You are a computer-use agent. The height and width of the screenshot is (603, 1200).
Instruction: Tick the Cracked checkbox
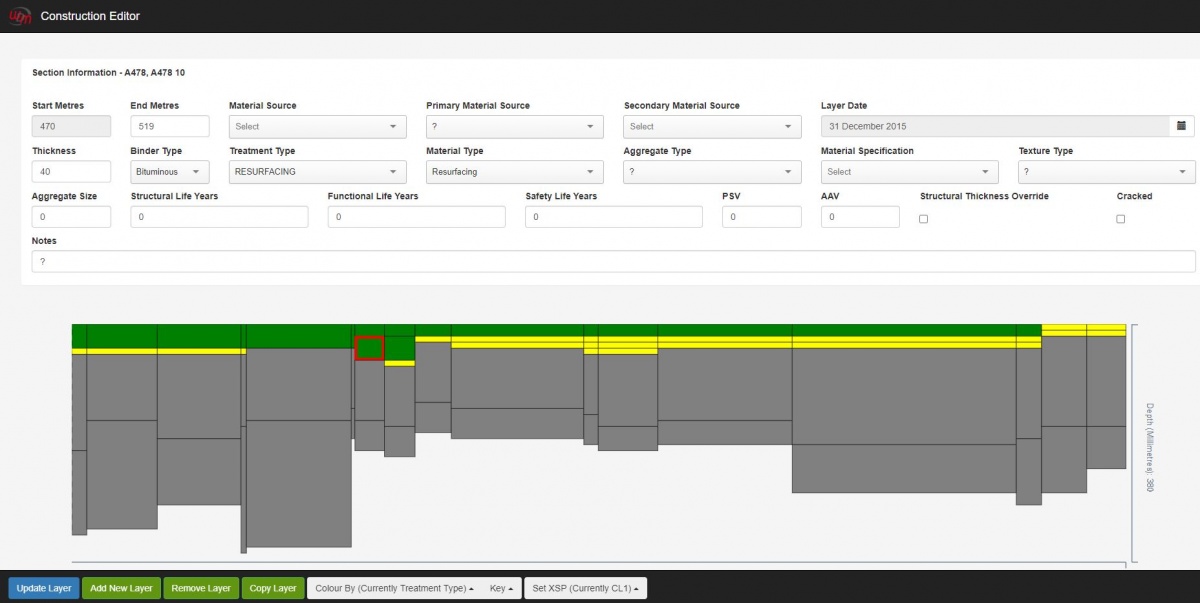click(1120, 219)
